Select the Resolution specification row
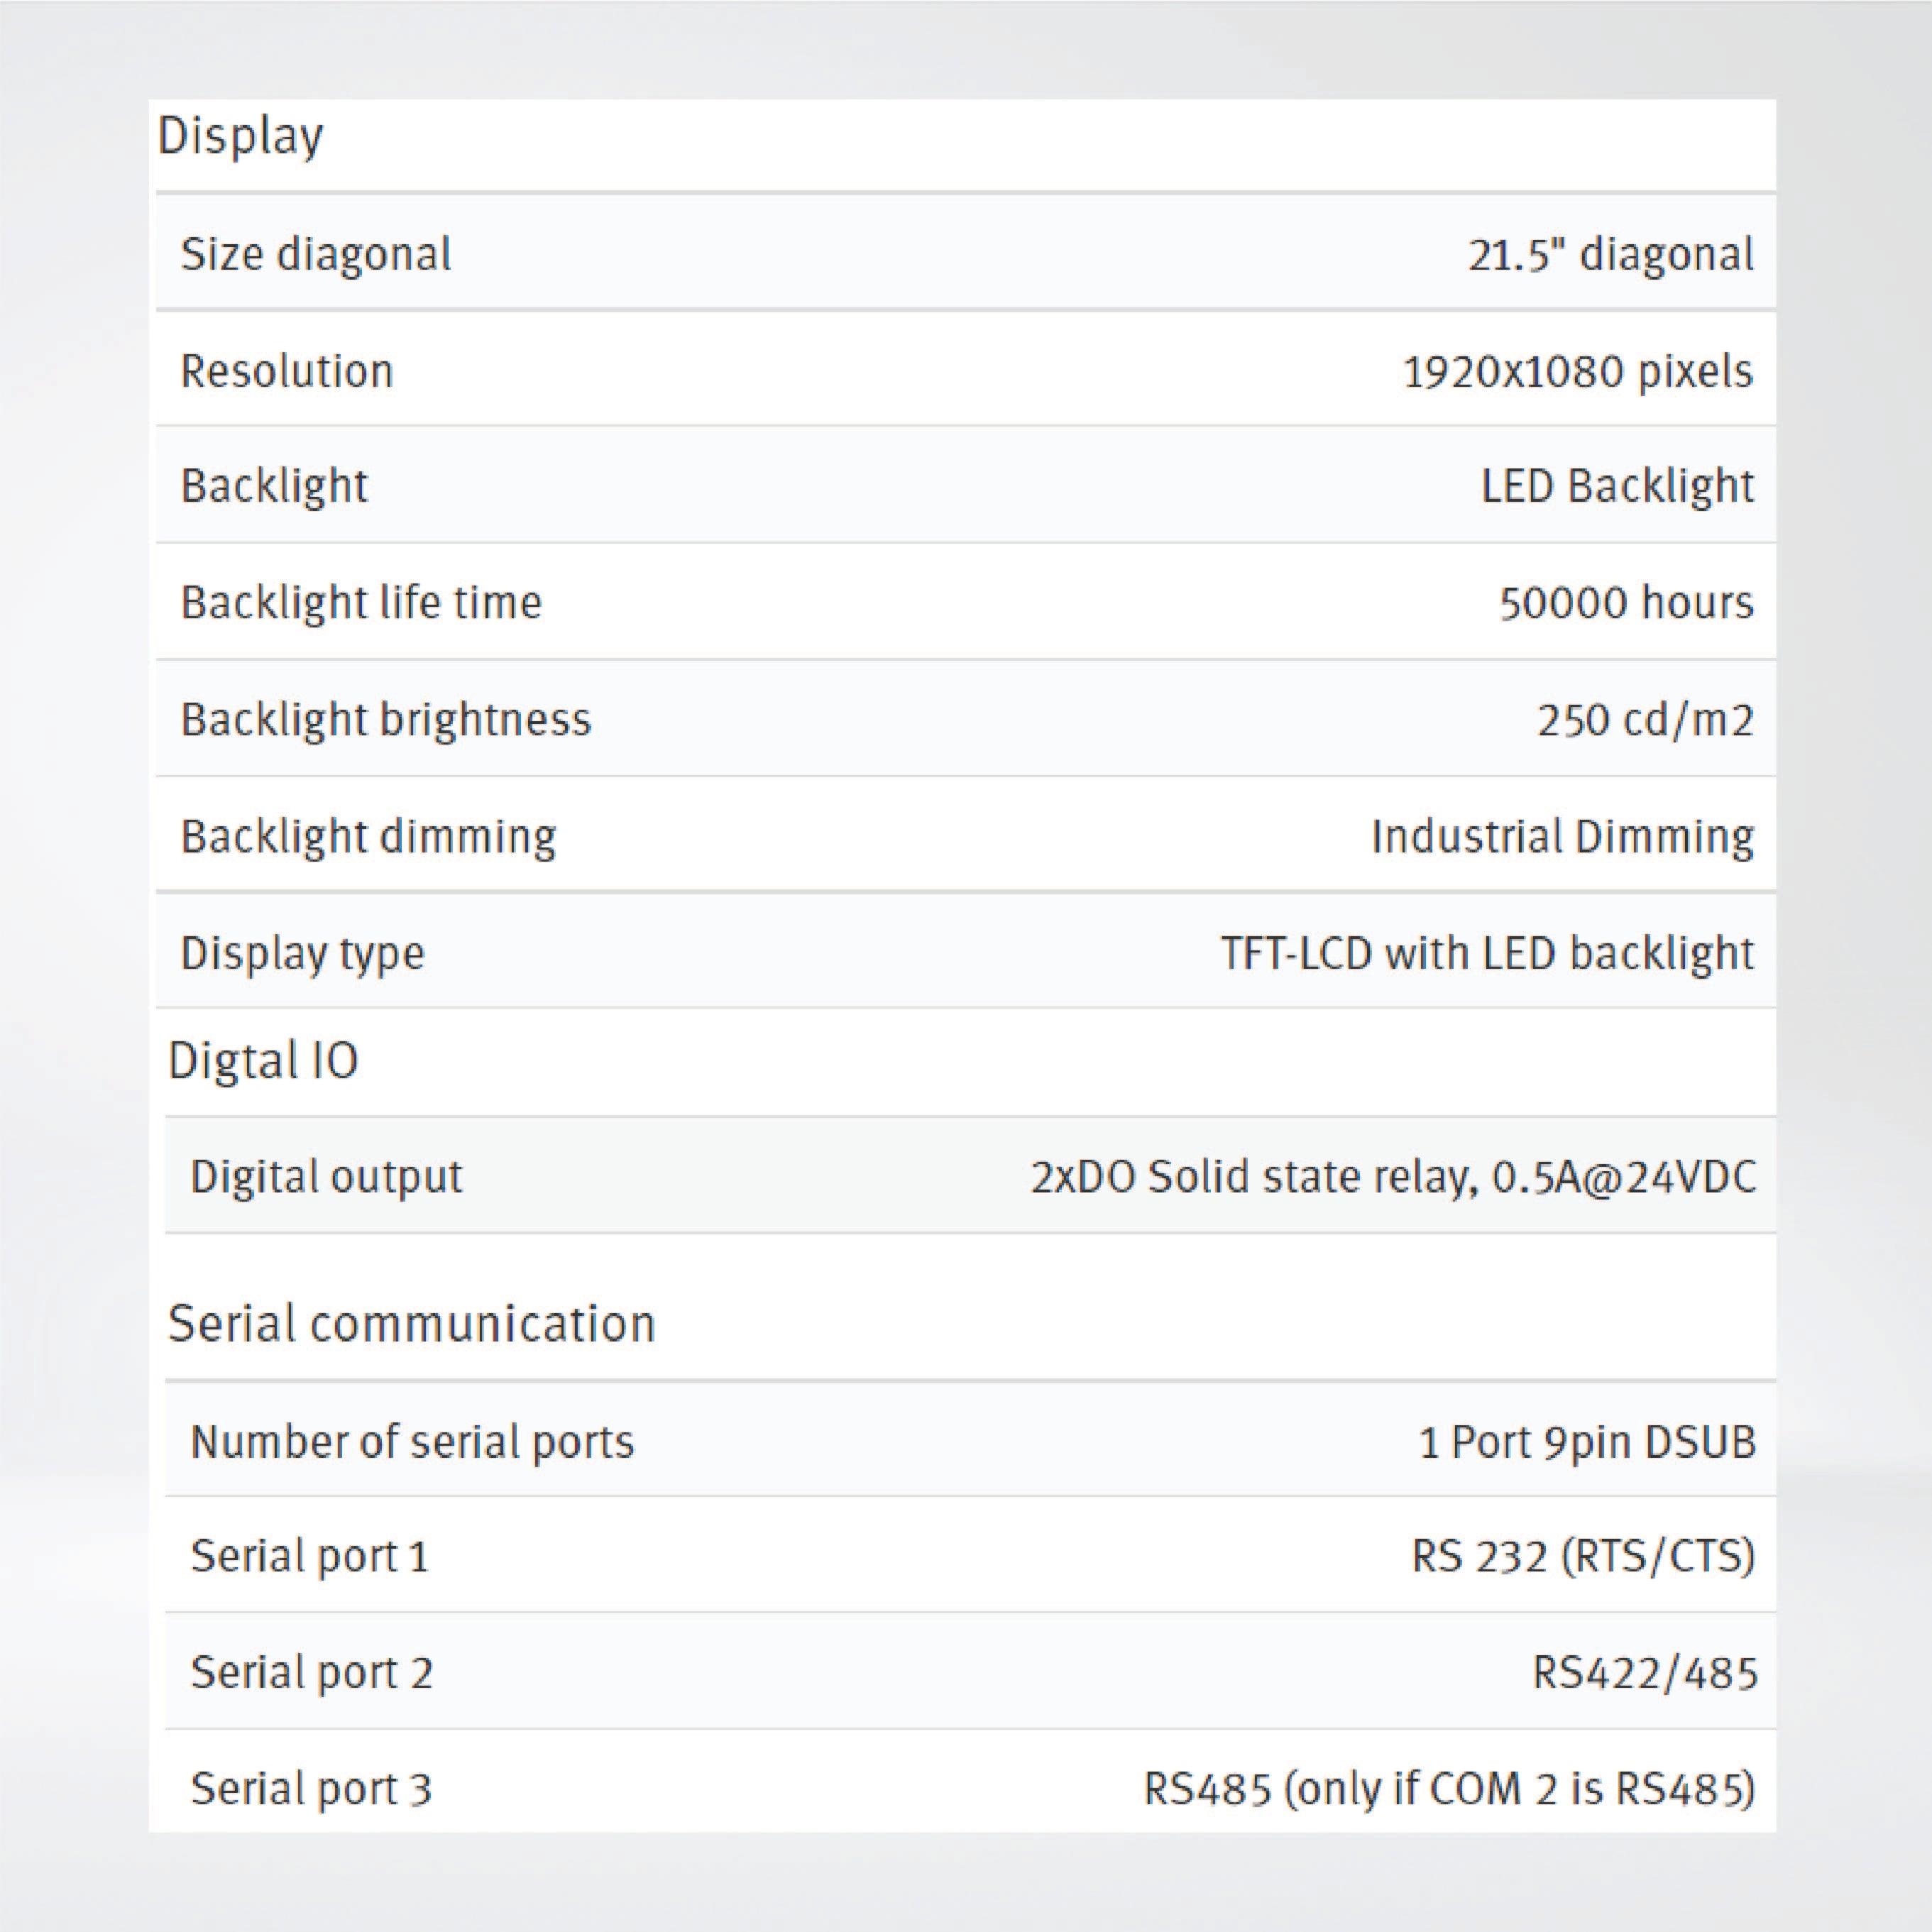The height and width of the screenshot is (1932, 1932). click(285, 370)
